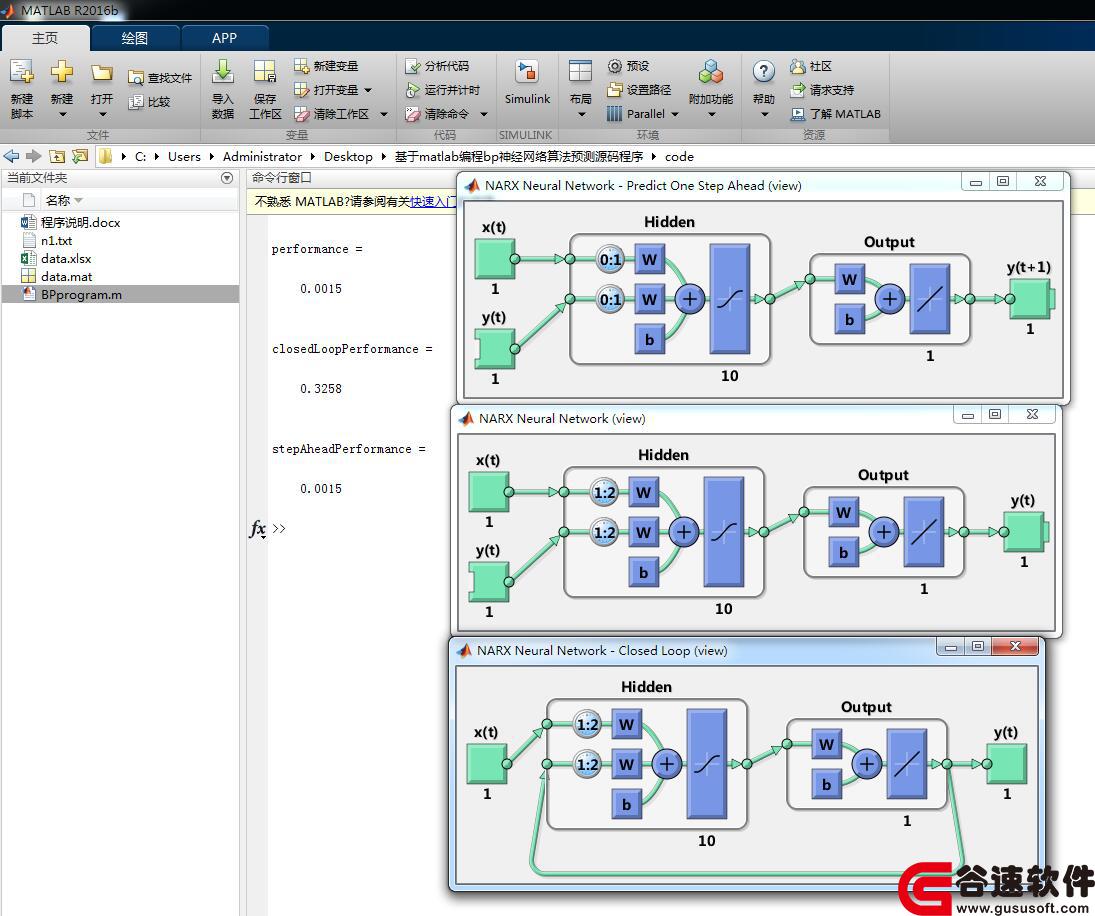
Task: Click the 打开变量 open variable icon
Action: (301, 90)
